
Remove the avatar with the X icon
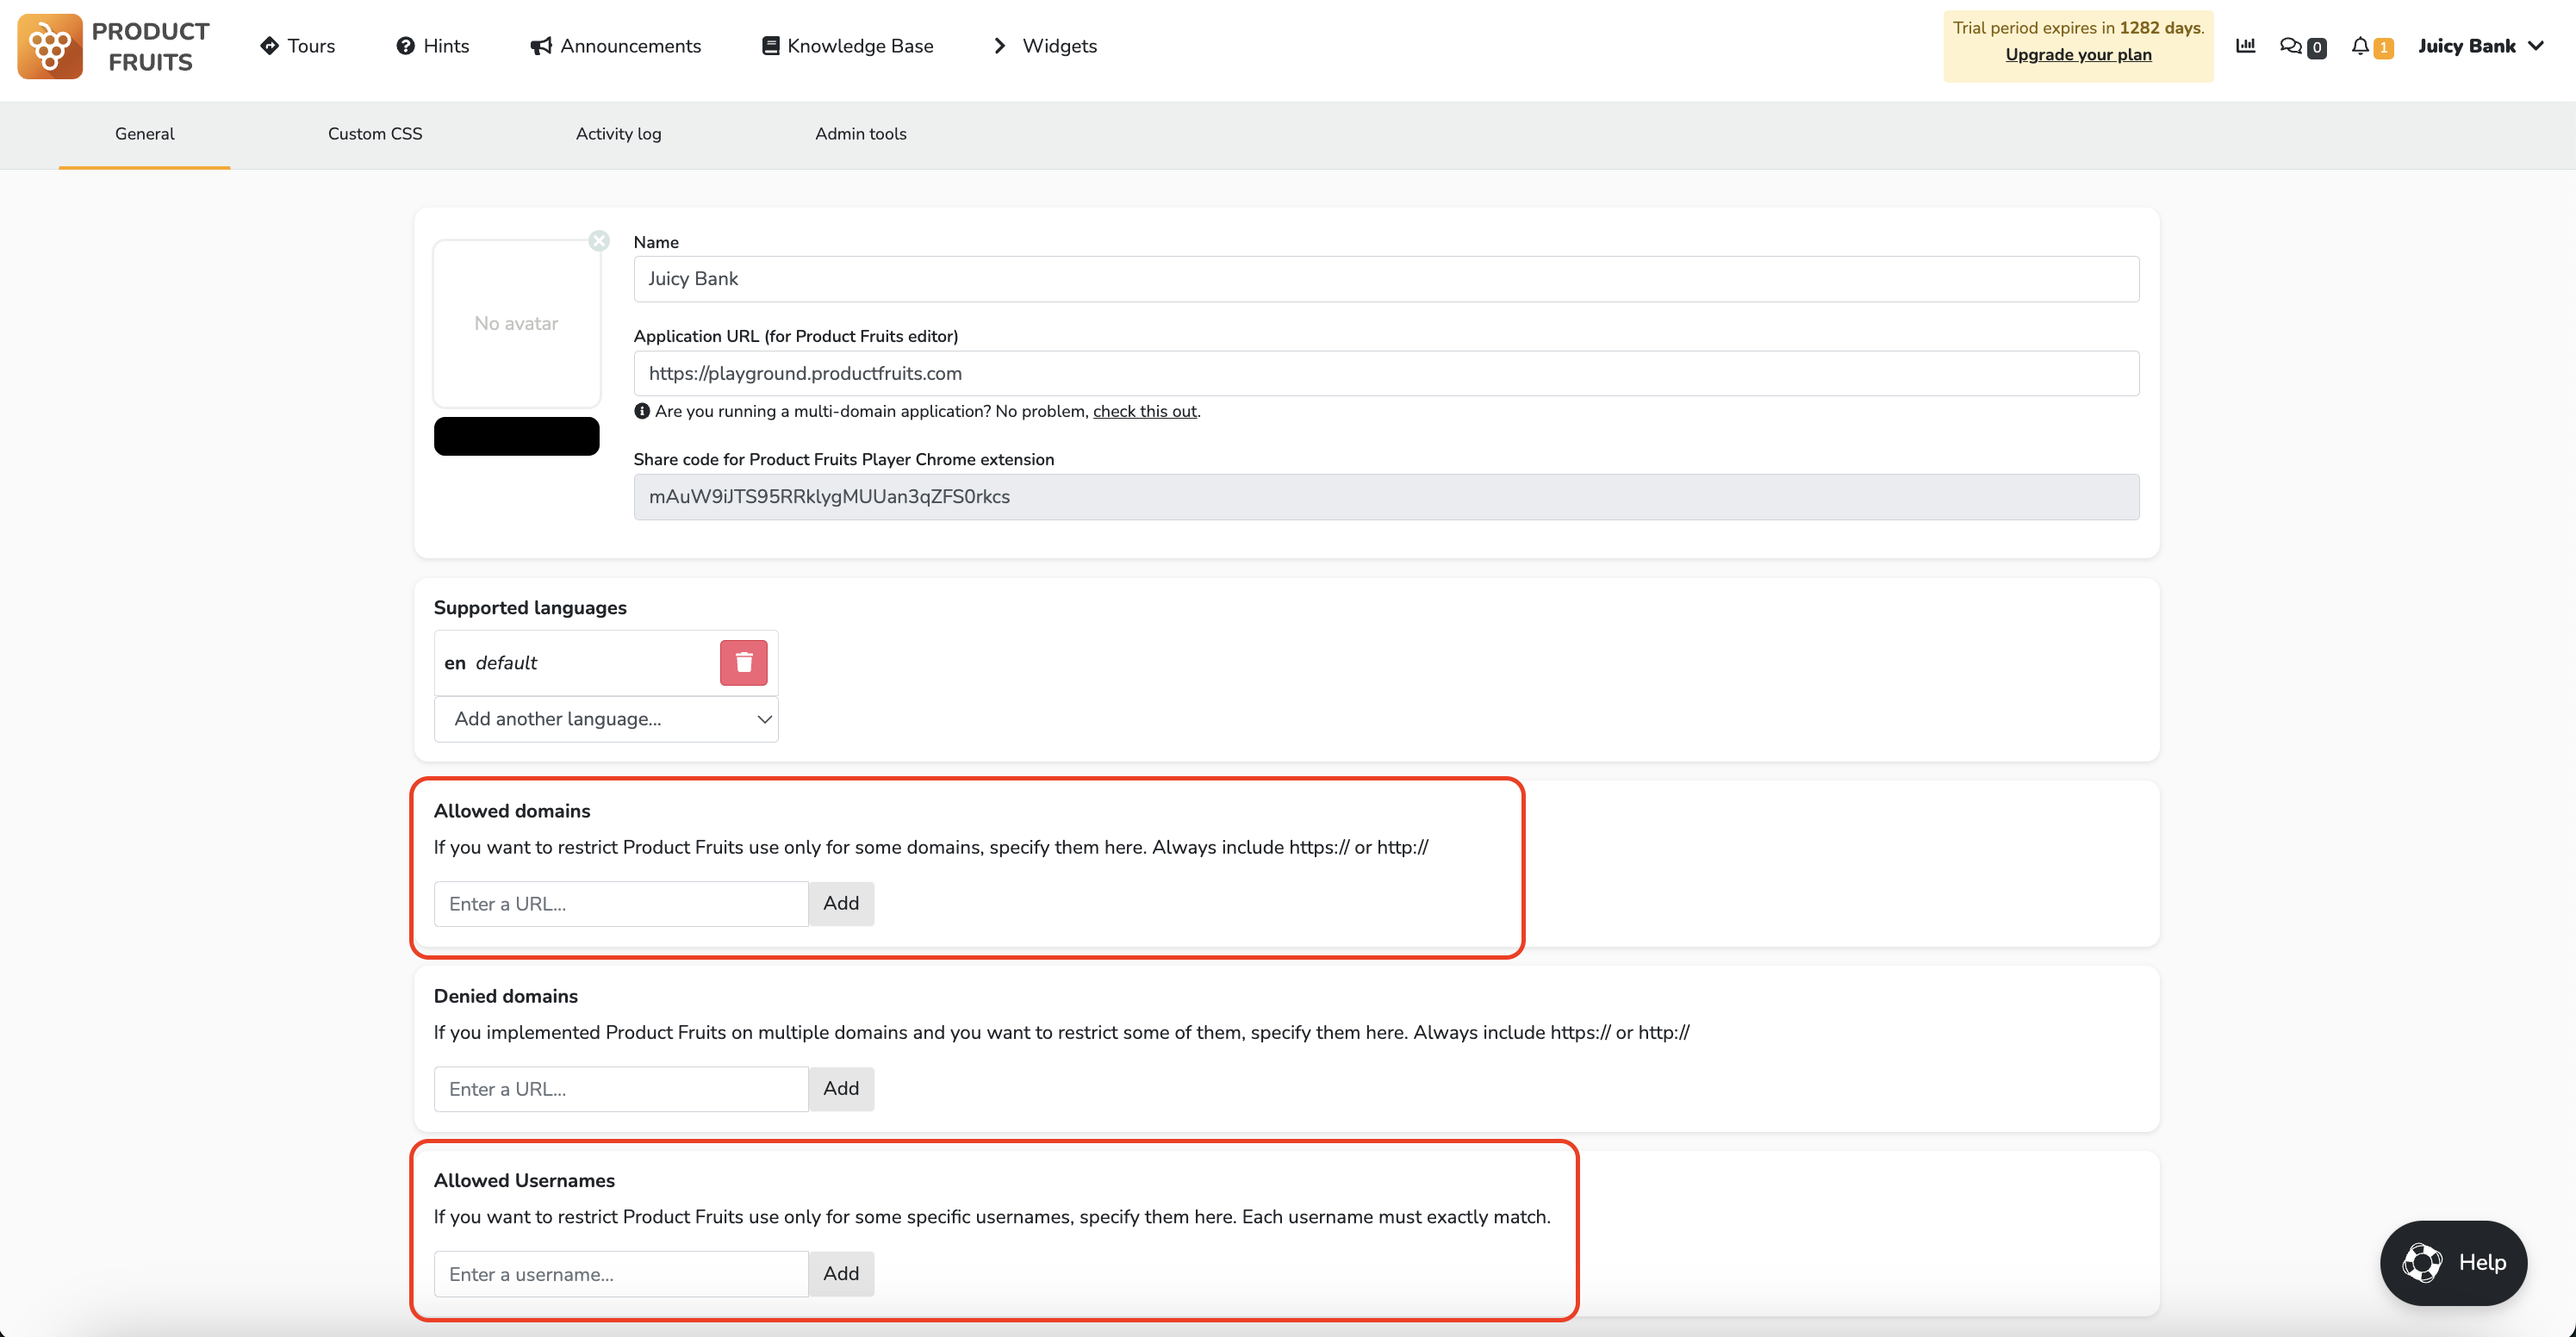tap(599, 241)
